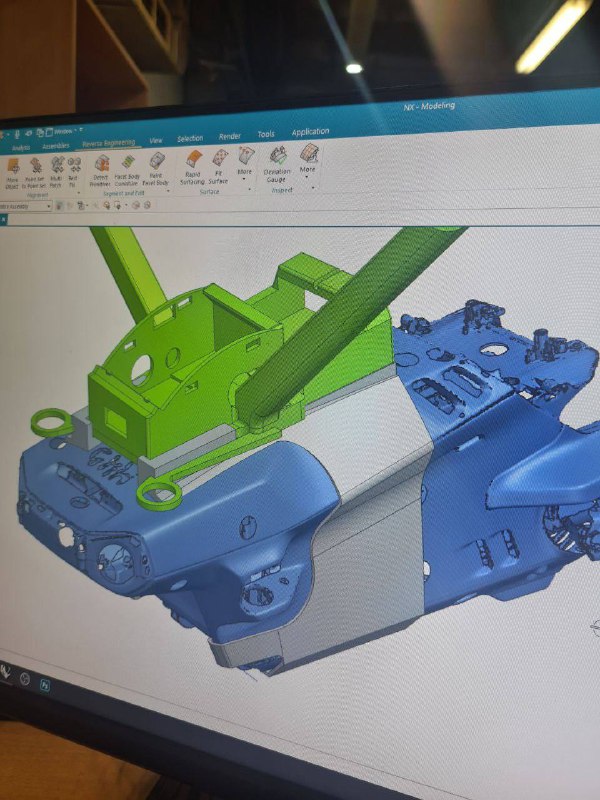
Task: Open the Entire Assembly selection scope dropdown
Action: (24, 207)
